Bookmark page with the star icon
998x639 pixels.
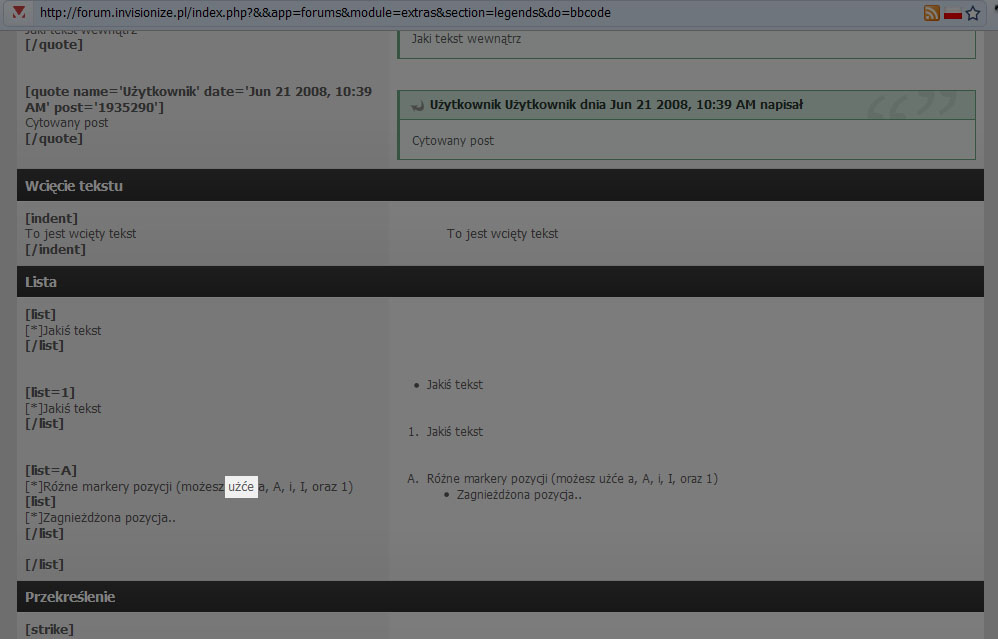[x=973, y=13]
